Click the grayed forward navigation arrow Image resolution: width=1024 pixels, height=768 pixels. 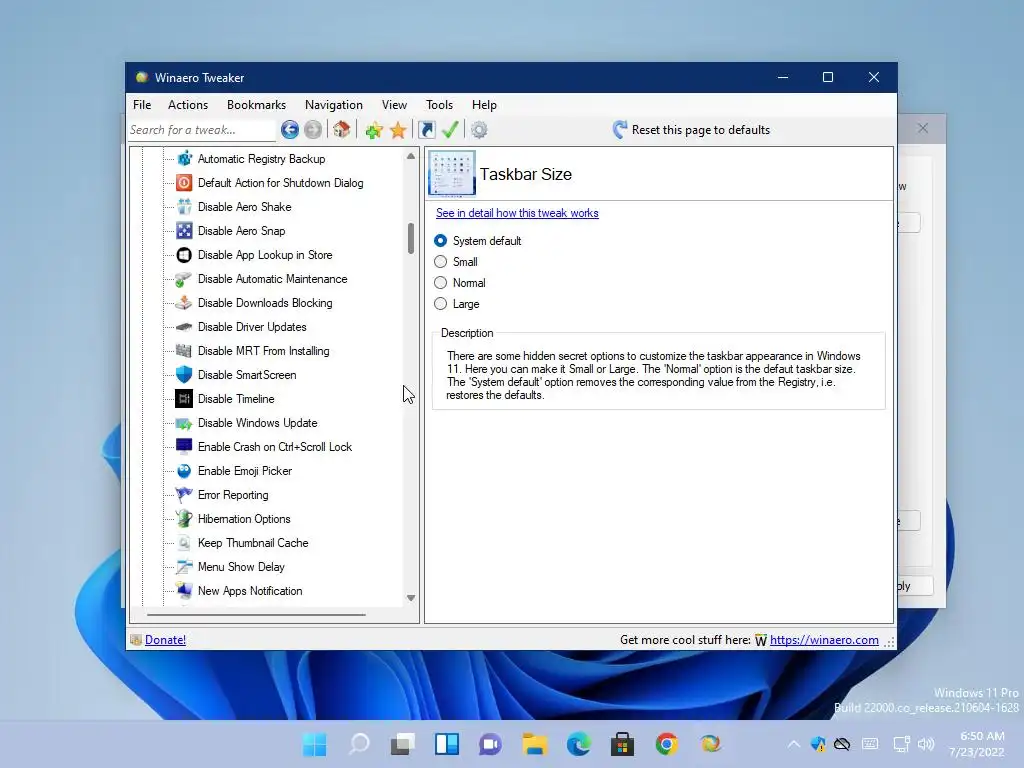[x=313, y=129]
